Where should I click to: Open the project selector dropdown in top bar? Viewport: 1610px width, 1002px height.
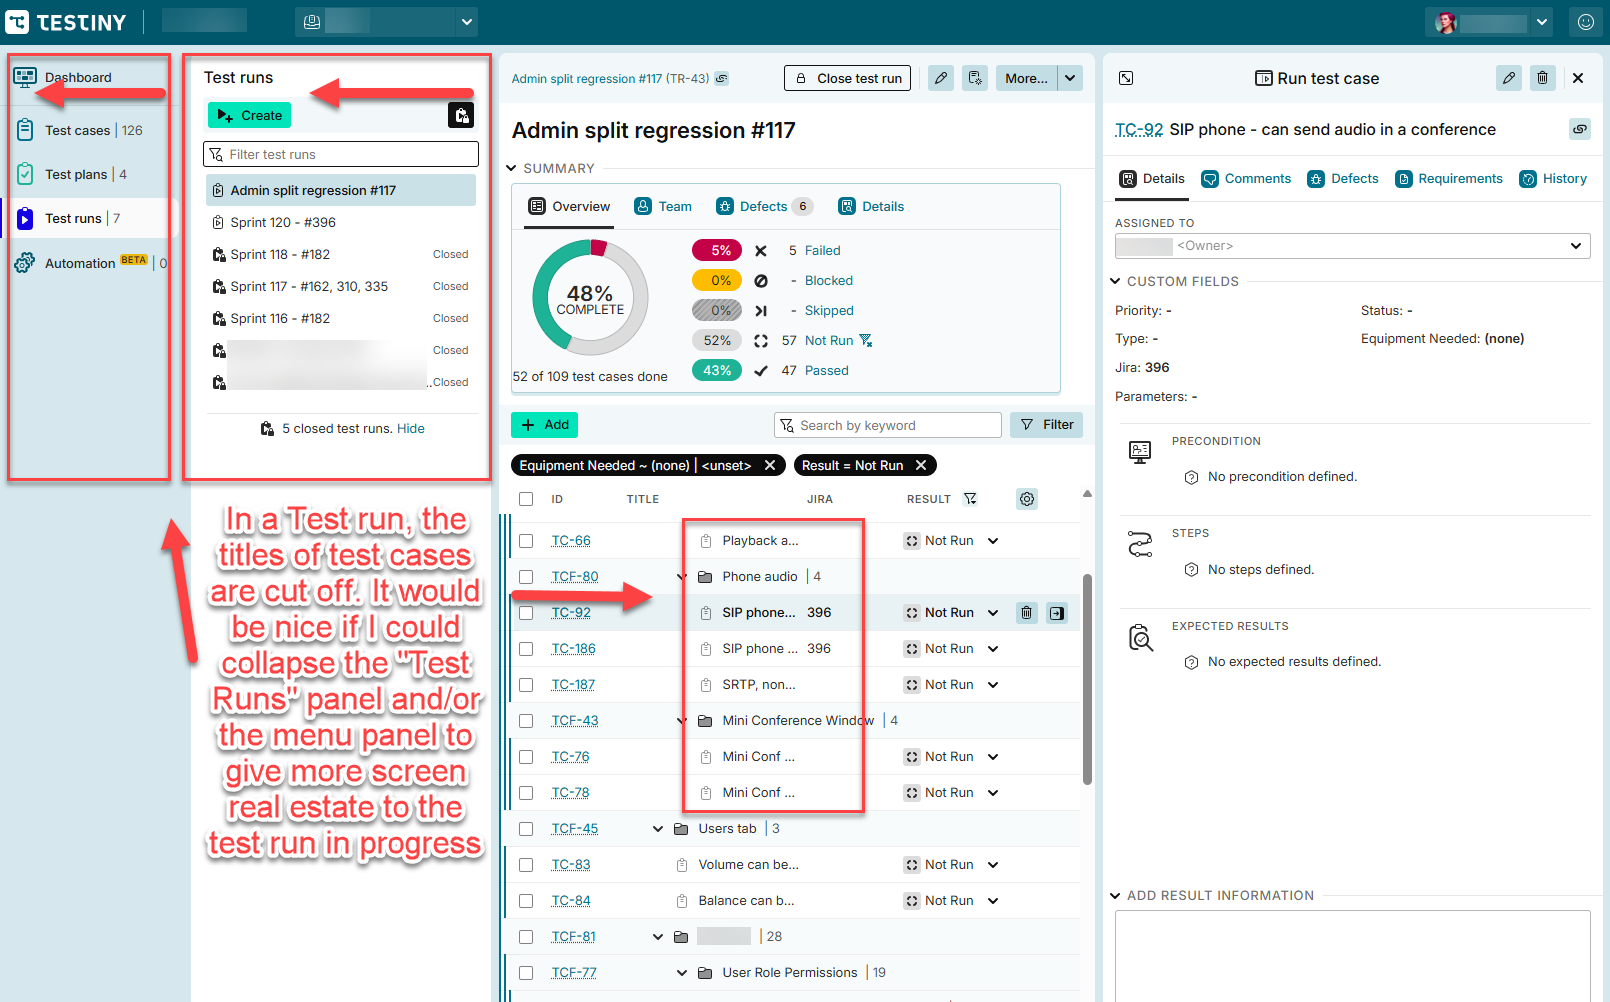click(386, 22)
